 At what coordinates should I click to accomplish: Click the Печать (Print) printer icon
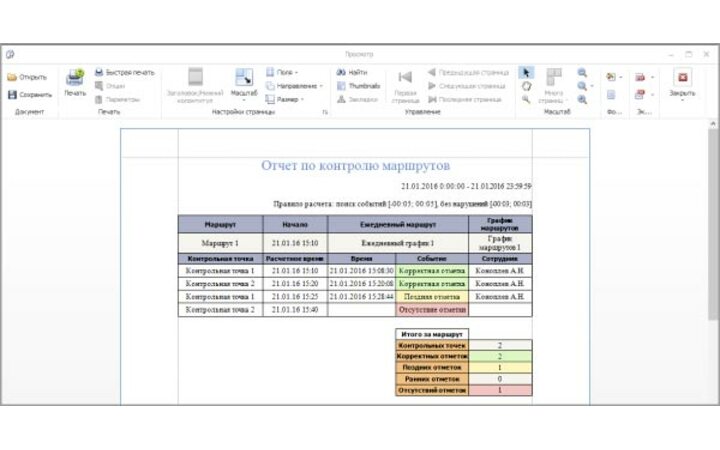point(75,78)
